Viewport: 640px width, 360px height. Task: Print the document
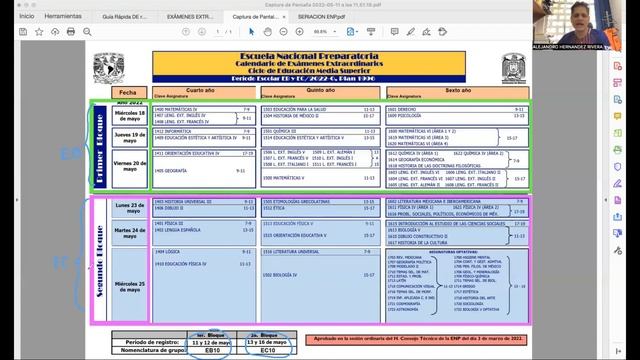point(71,32)
